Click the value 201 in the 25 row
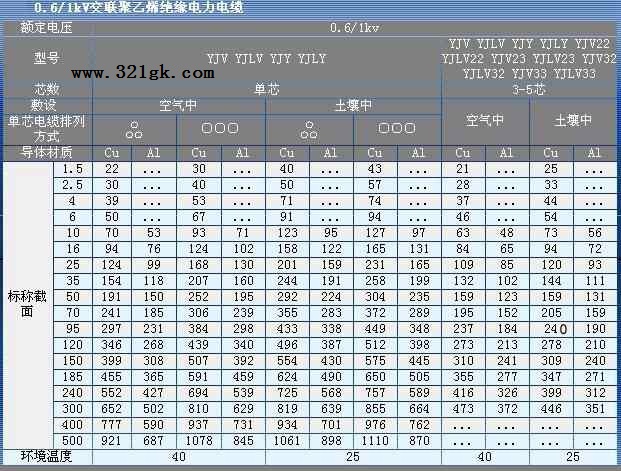 click(x=287, y=265)
